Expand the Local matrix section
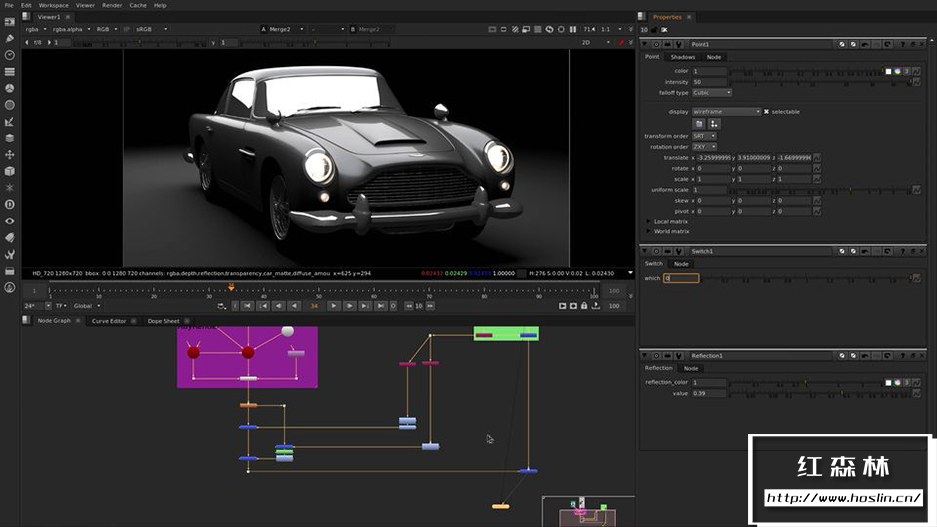 (x=649, y=221)
